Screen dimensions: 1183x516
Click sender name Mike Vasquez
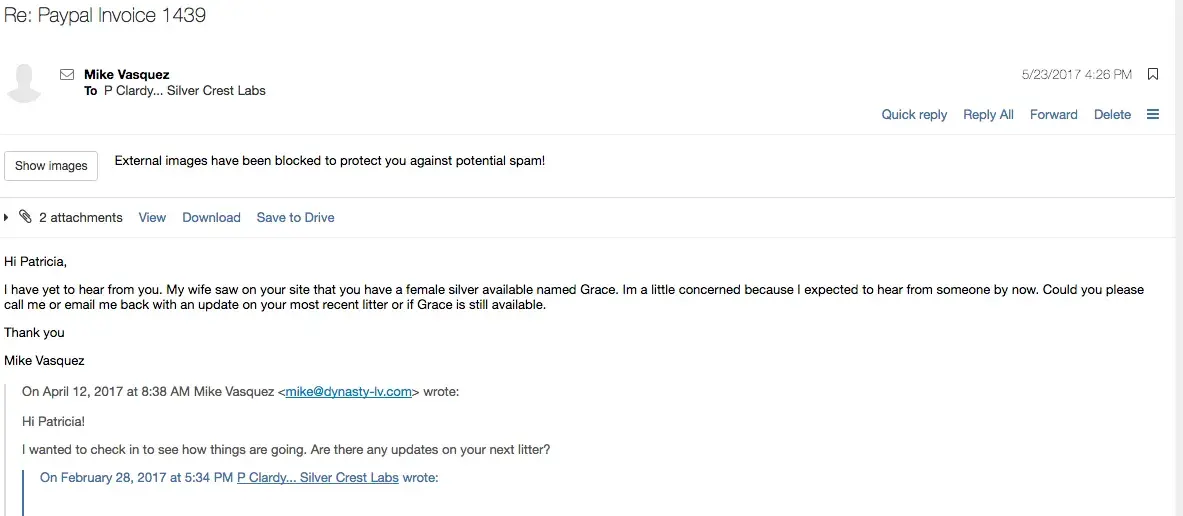coord(126,74)
